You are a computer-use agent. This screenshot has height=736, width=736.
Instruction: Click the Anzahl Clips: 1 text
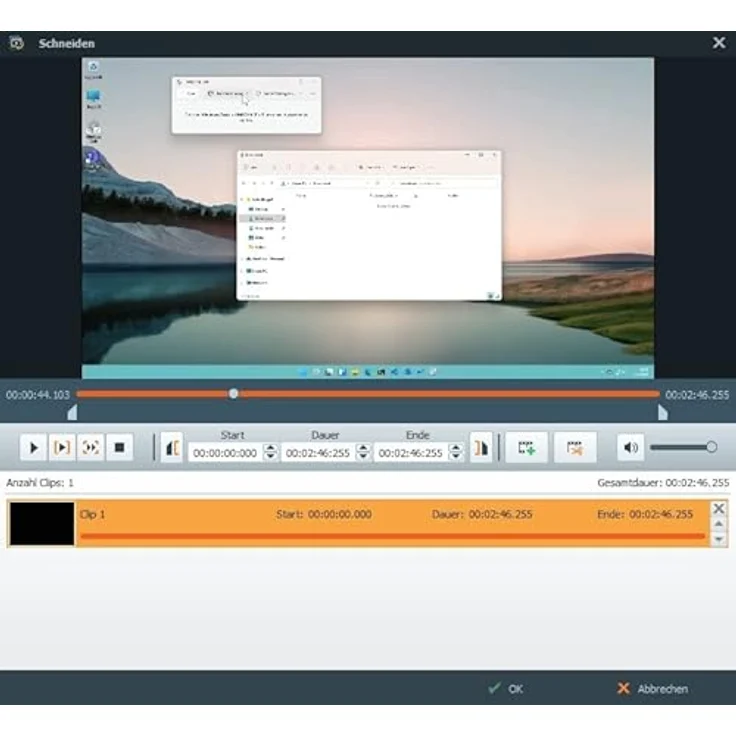tap(40, 483)
